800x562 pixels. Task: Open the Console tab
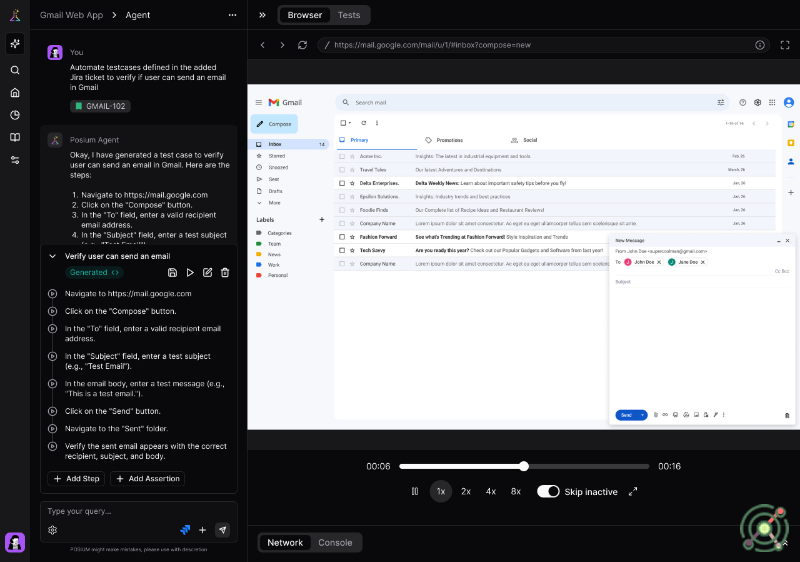[x=335, y=542]
